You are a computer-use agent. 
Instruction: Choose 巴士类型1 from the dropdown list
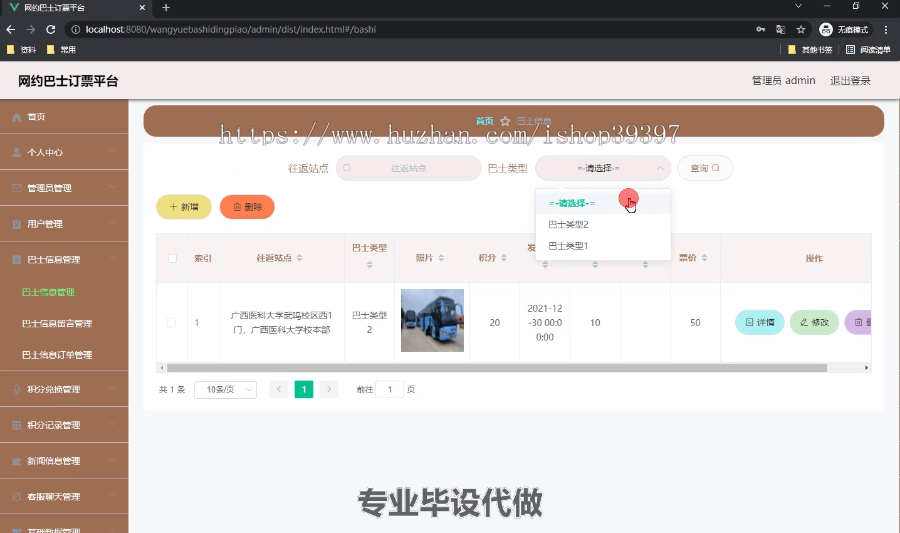click(x=603, y=246)
